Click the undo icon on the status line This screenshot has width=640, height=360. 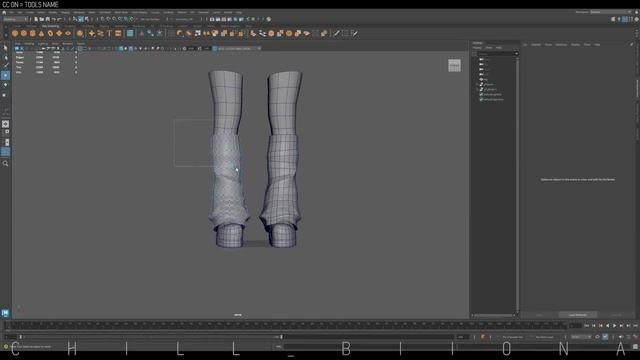[54, 19]
